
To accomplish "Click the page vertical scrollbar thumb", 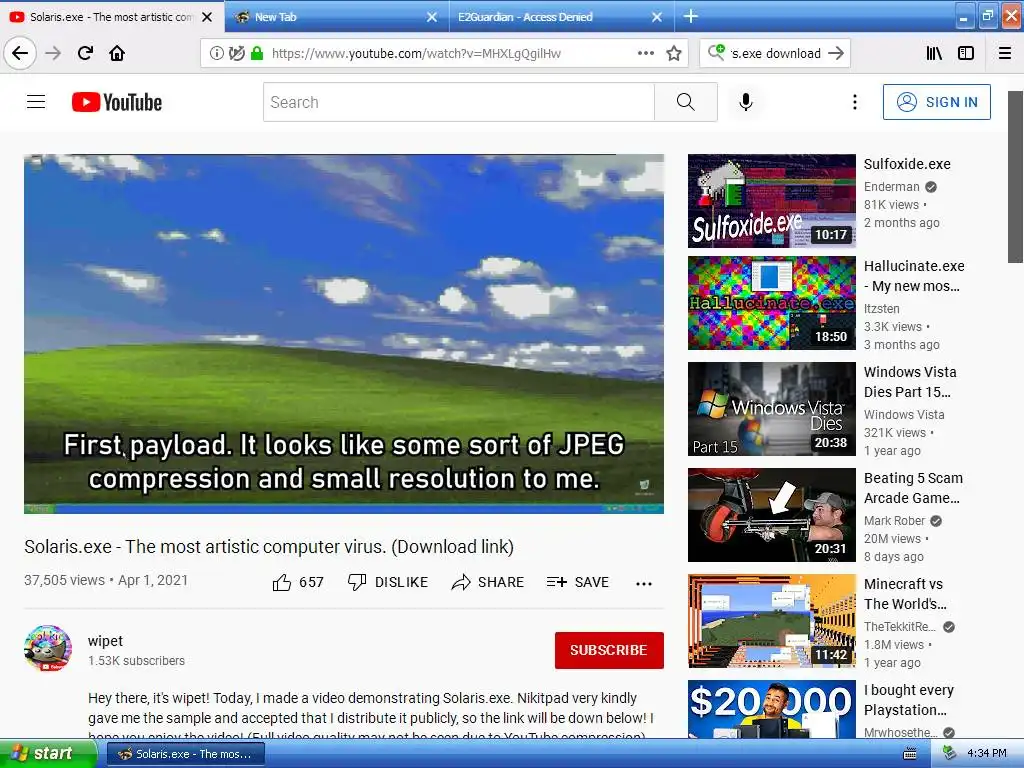I will coord(1016,177).
